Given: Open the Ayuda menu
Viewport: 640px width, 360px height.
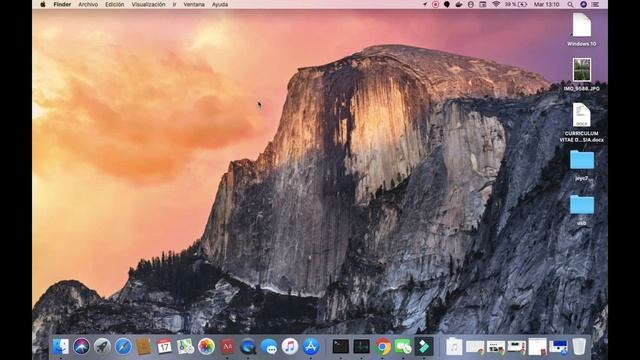Looking at the screenshot, I should tap(220, 4).
